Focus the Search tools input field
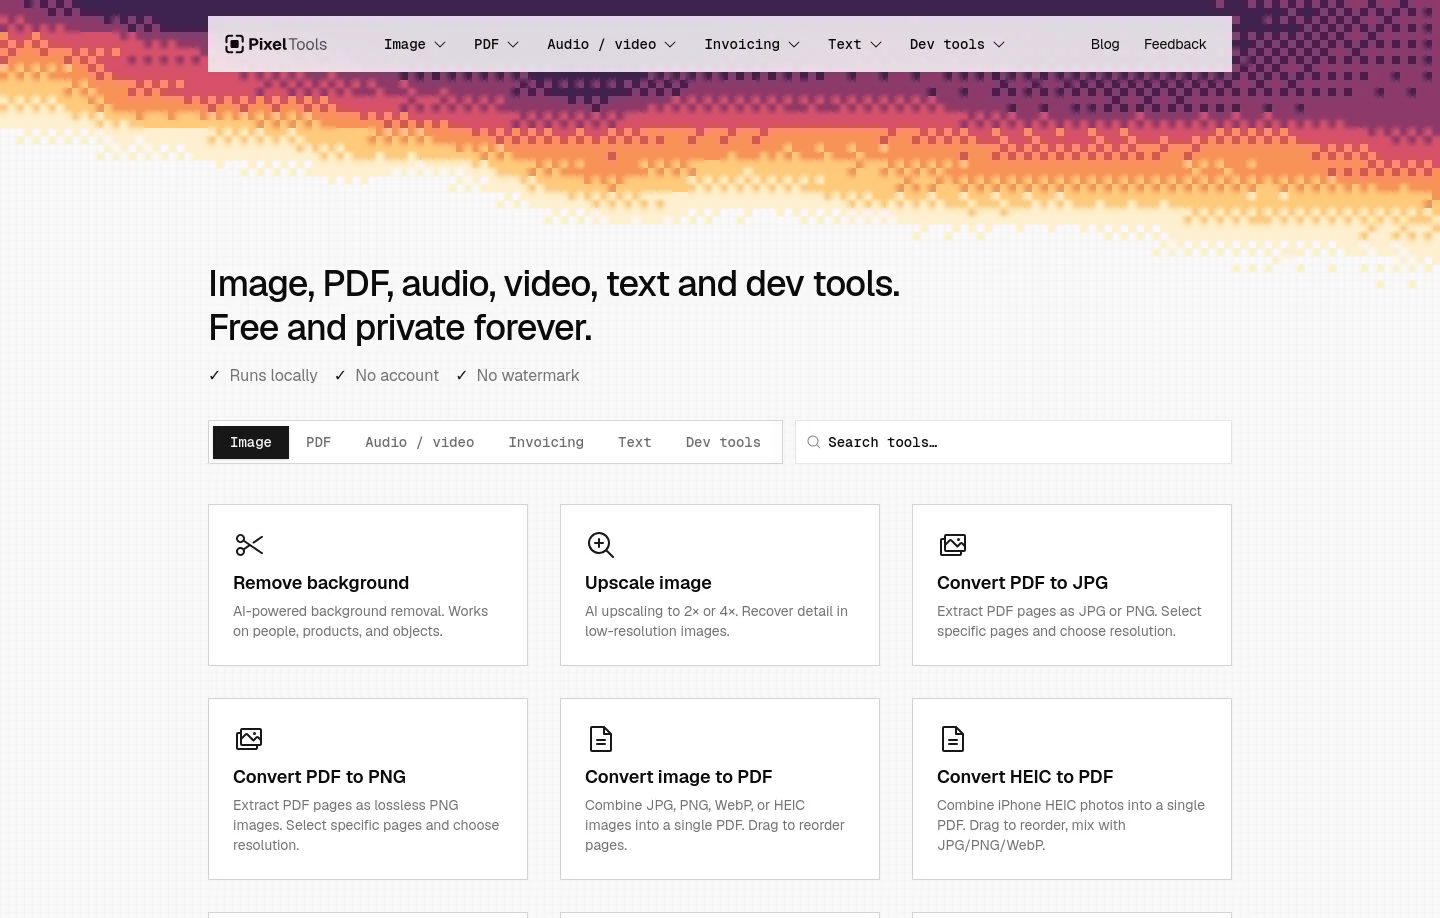 coord(1013,442)
